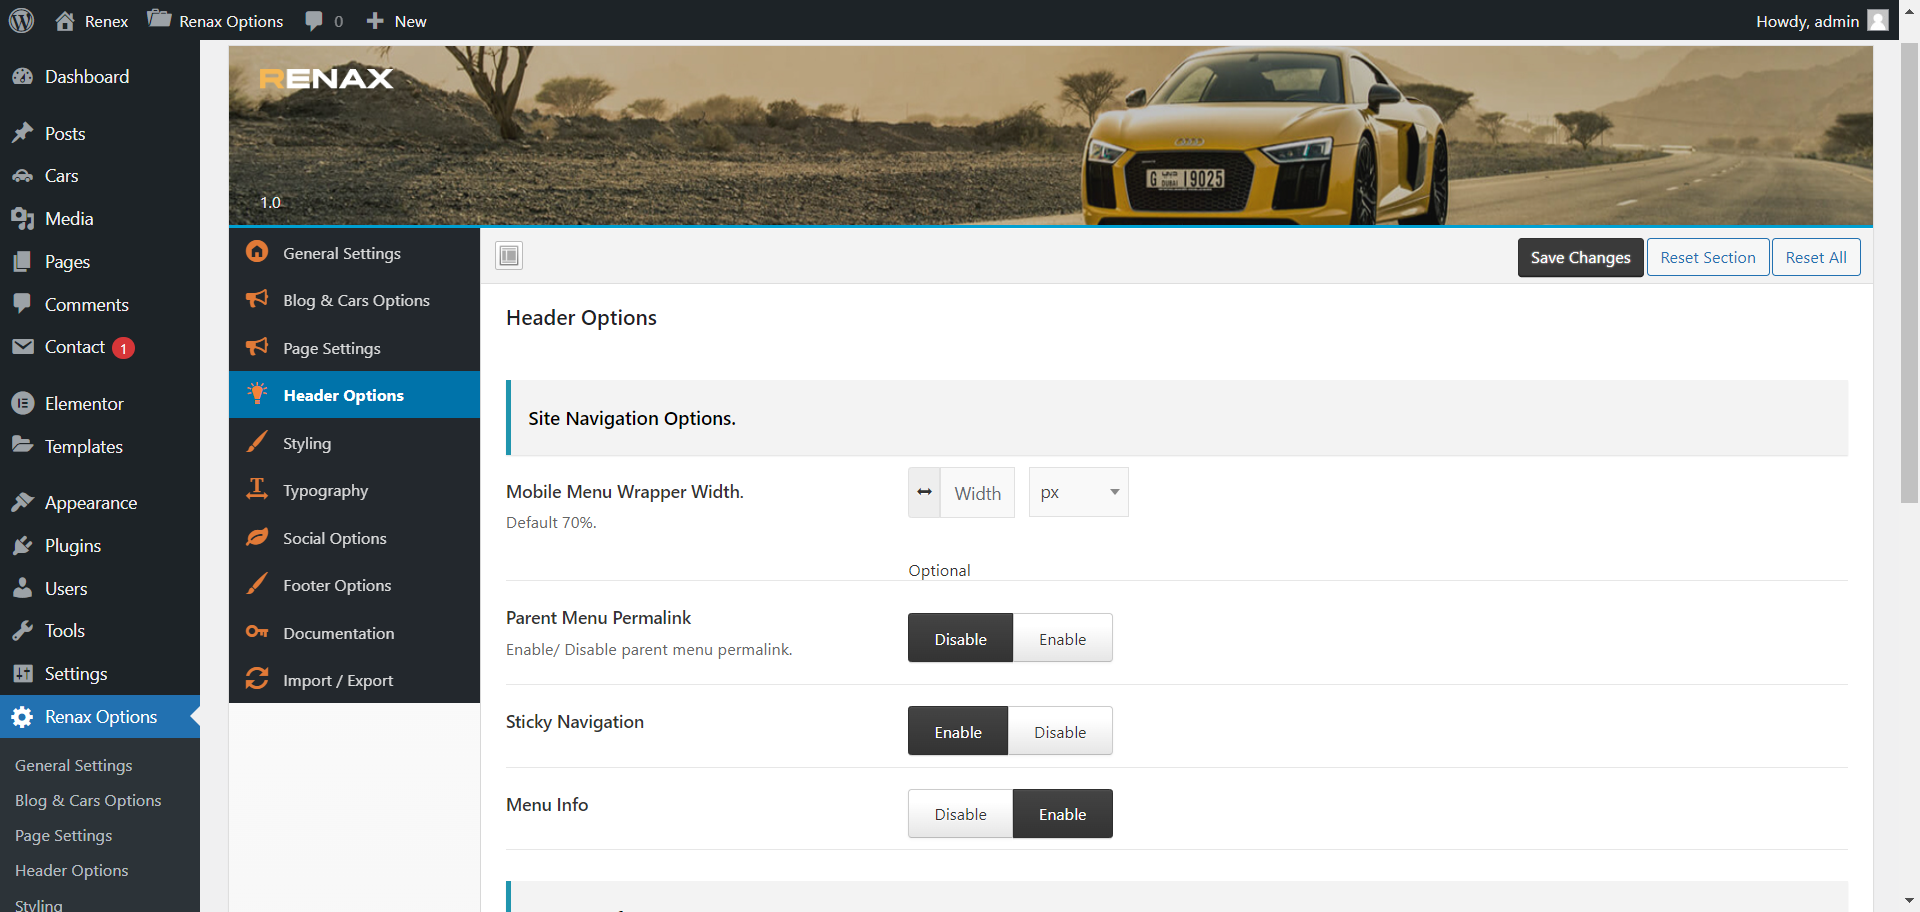Click the admin avatar icon
This screenshot has width=1920, height=912.
(1878, 21)
